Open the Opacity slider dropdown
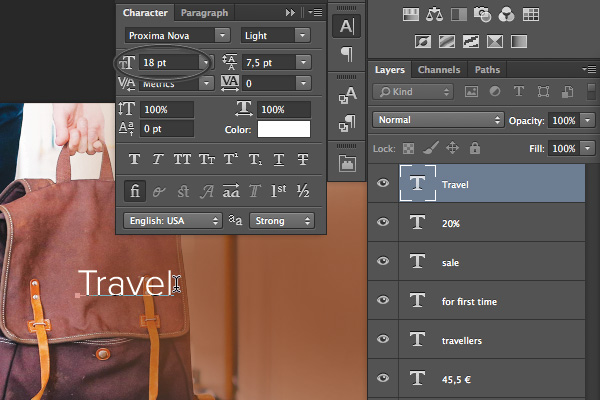The width and height of the screenshot is (600, 400). coord(588,120)
